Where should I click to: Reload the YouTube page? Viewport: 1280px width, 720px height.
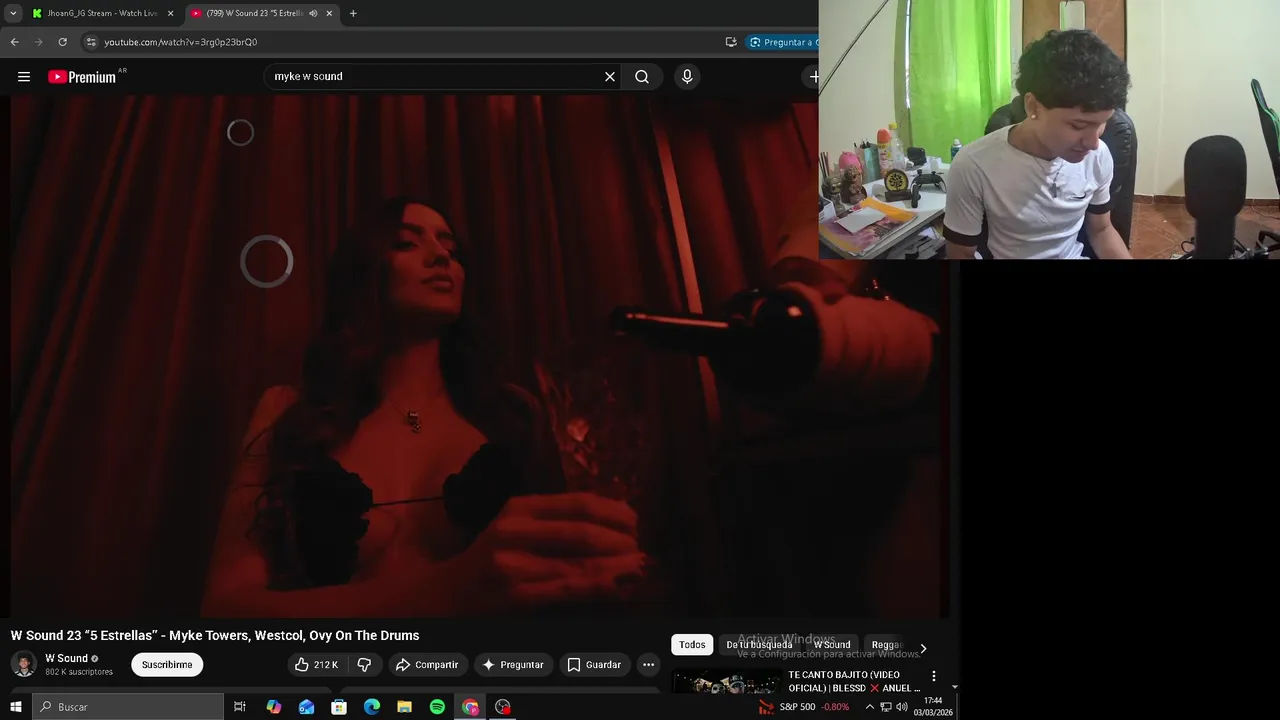coord(62,42)
